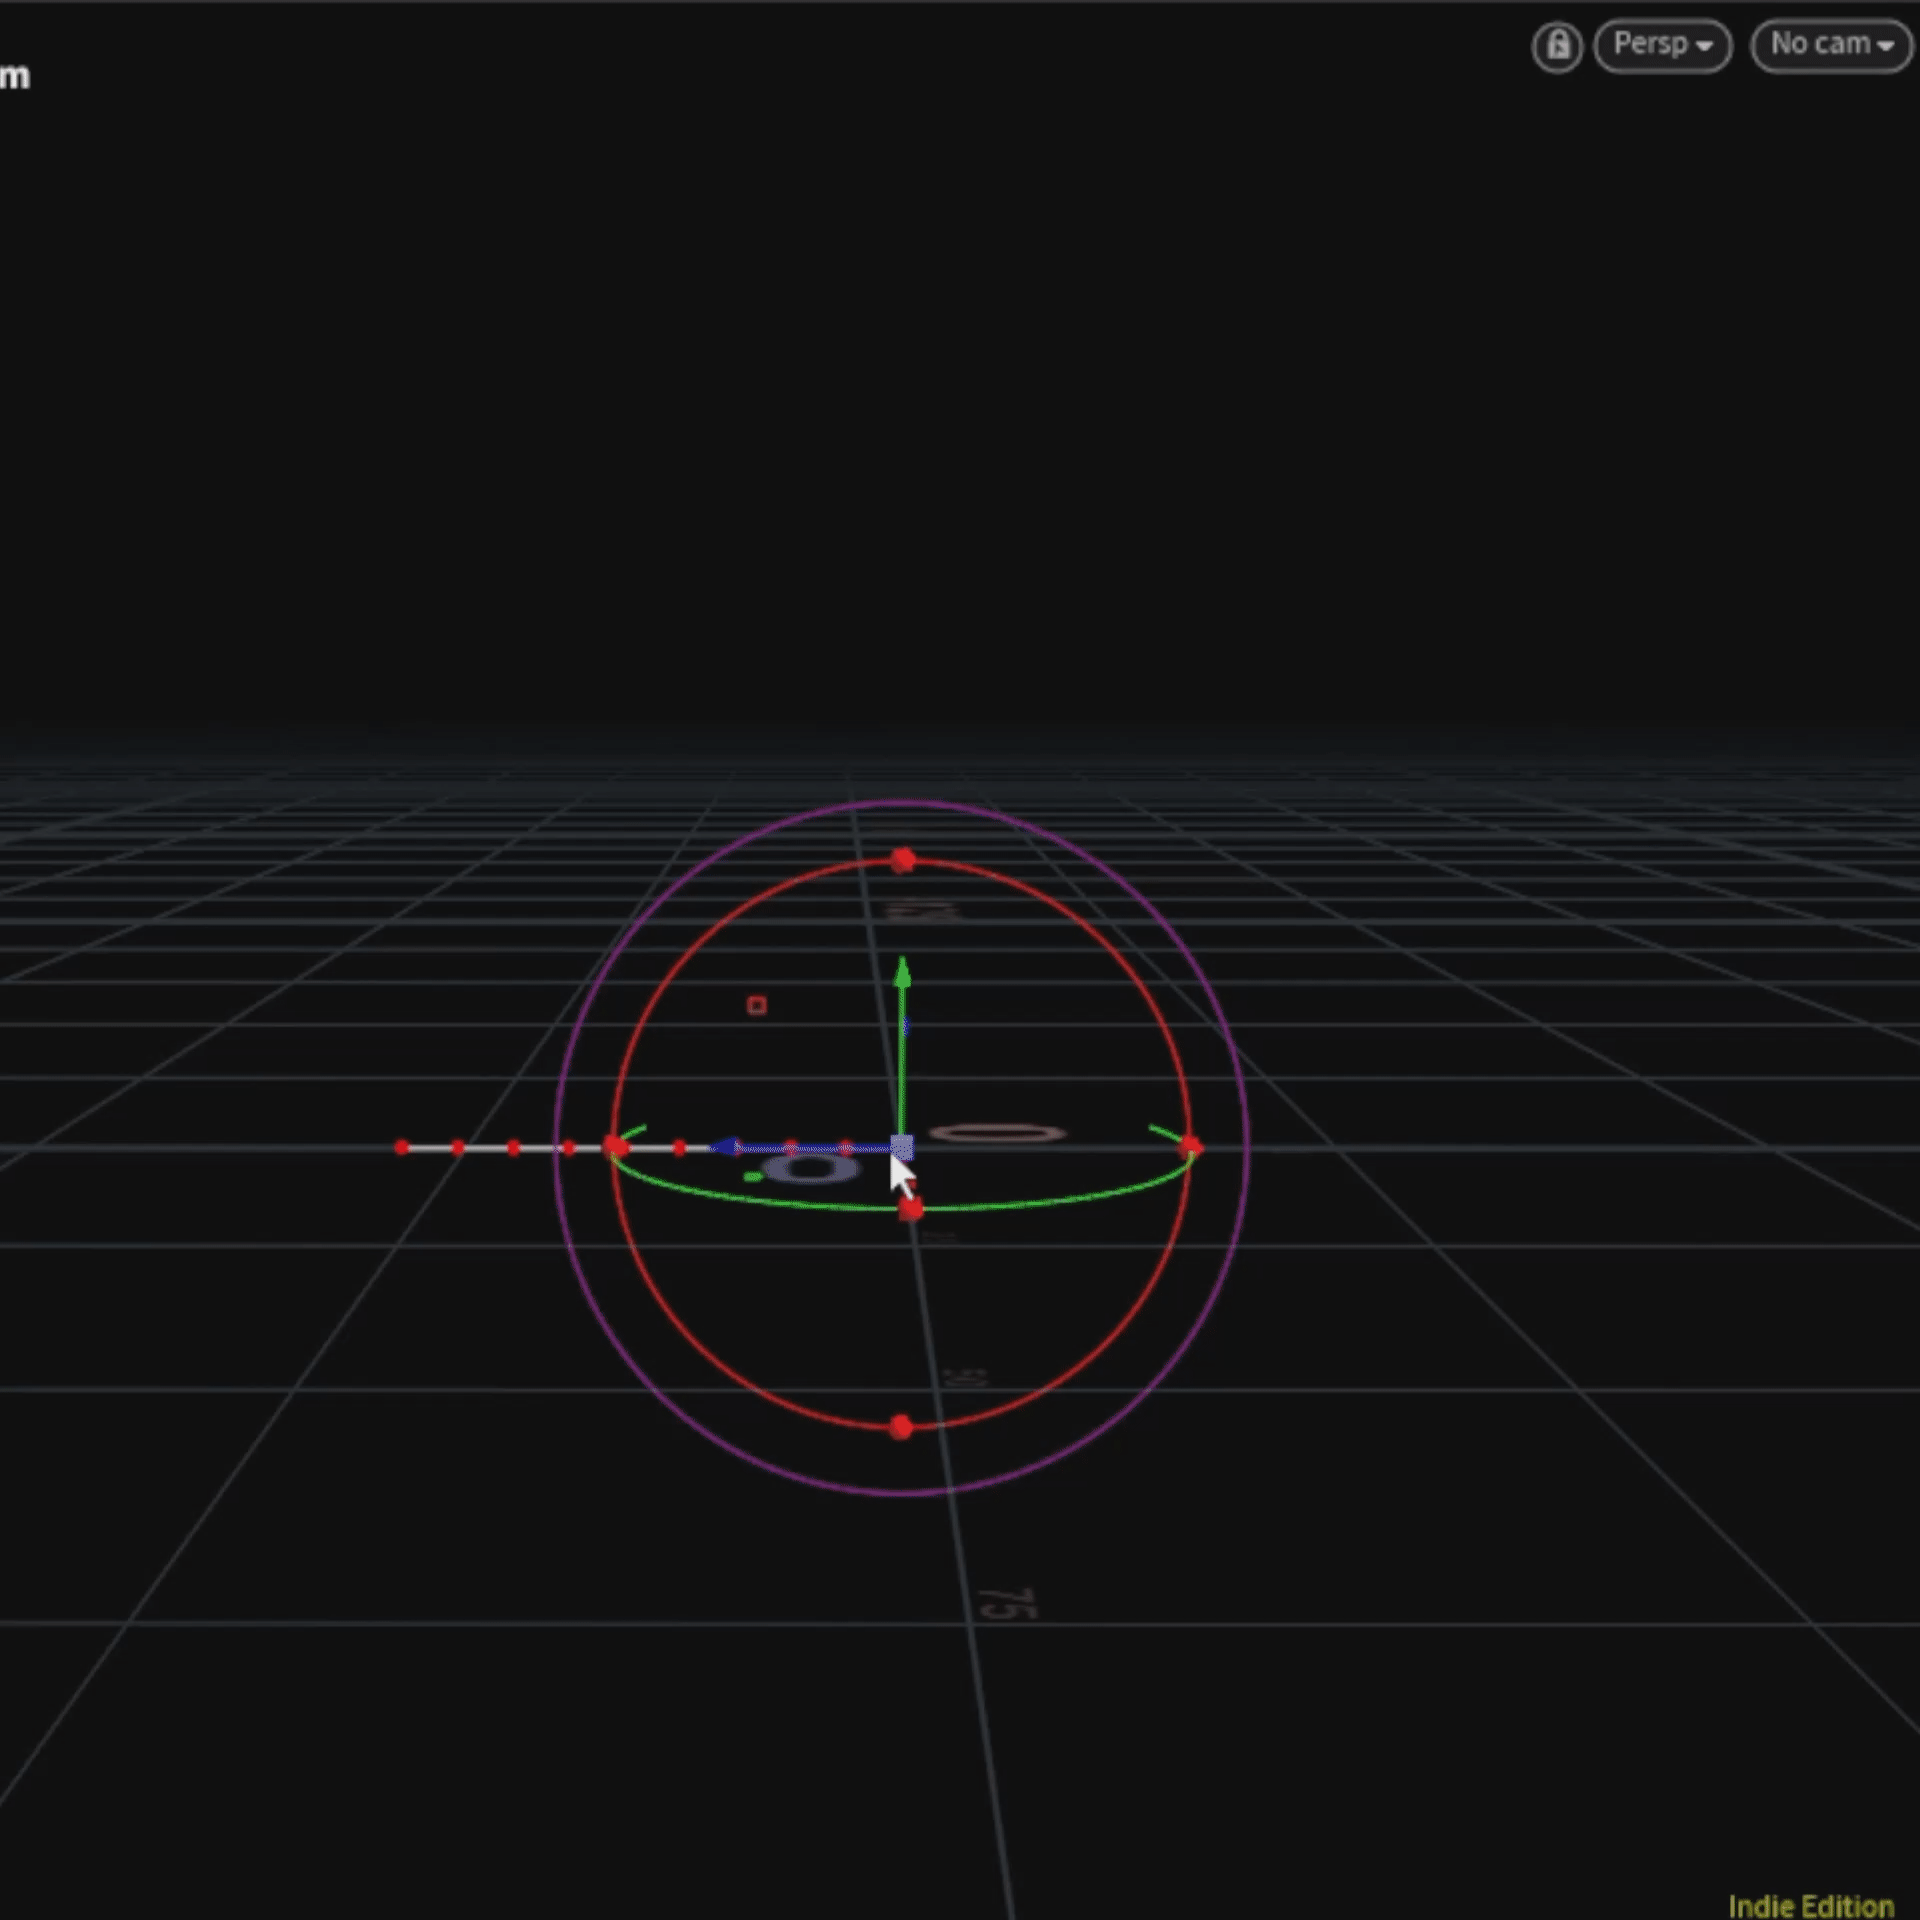Click the pinkish flat ring right of center
Viewport: 1920px width, 1920px height.
[997, 1133]
